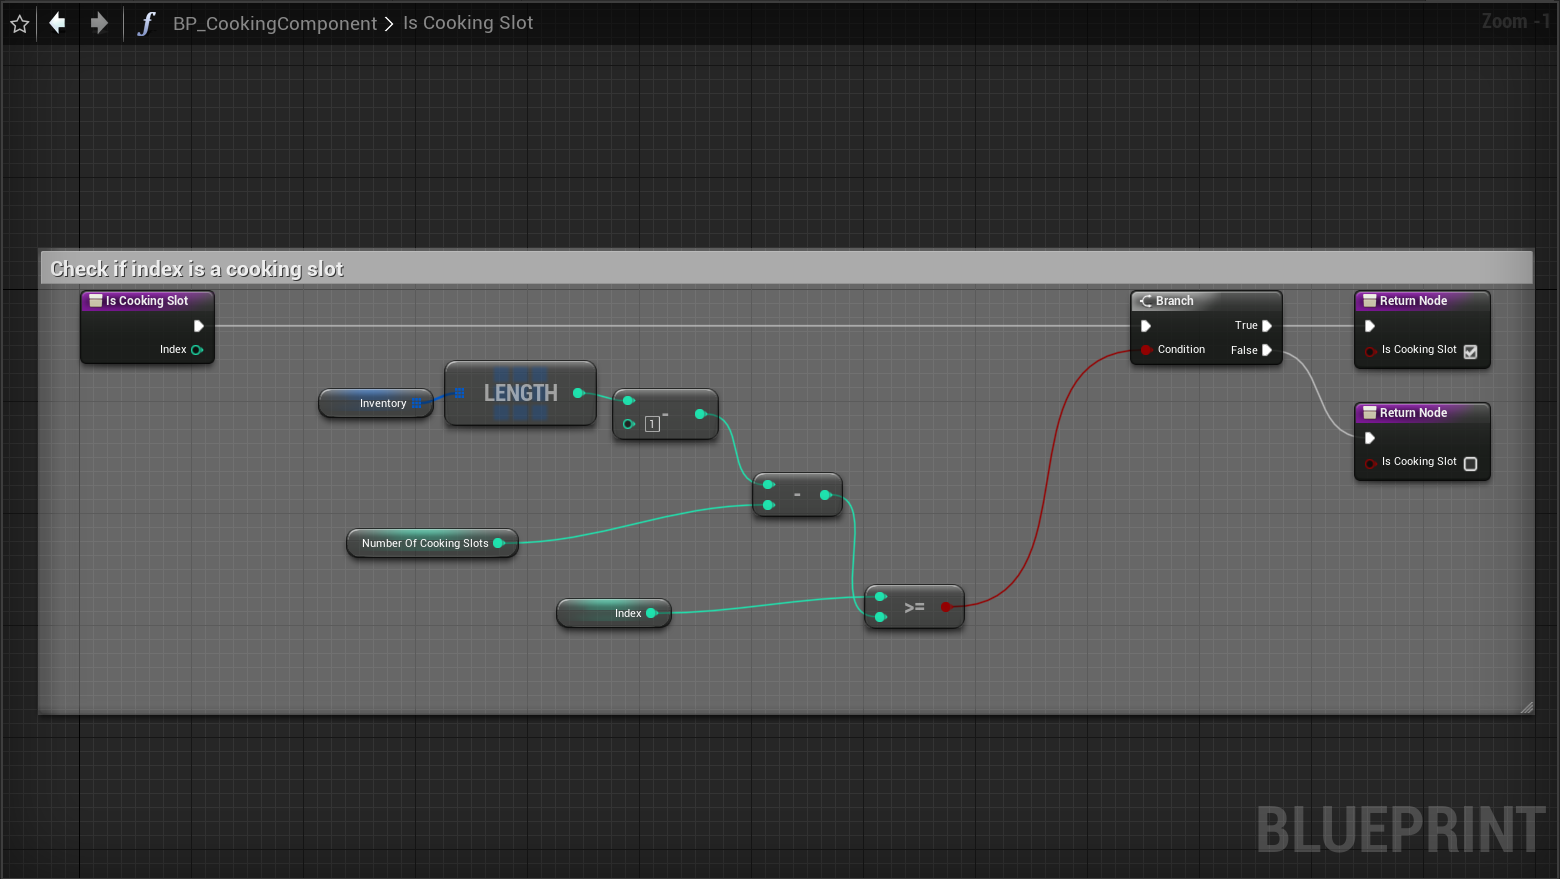Open BP_CookingComponent in the breadcrumb
The width and height of the screenshot is (1560, 879).
click(x=275, y=23)
